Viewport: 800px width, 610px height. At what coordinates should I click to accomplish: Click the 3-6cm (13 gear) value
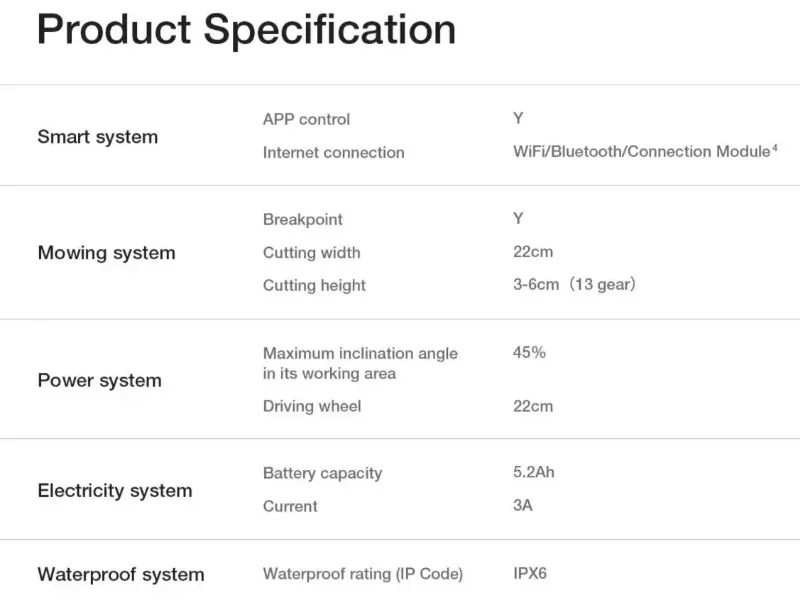point(574,284)
